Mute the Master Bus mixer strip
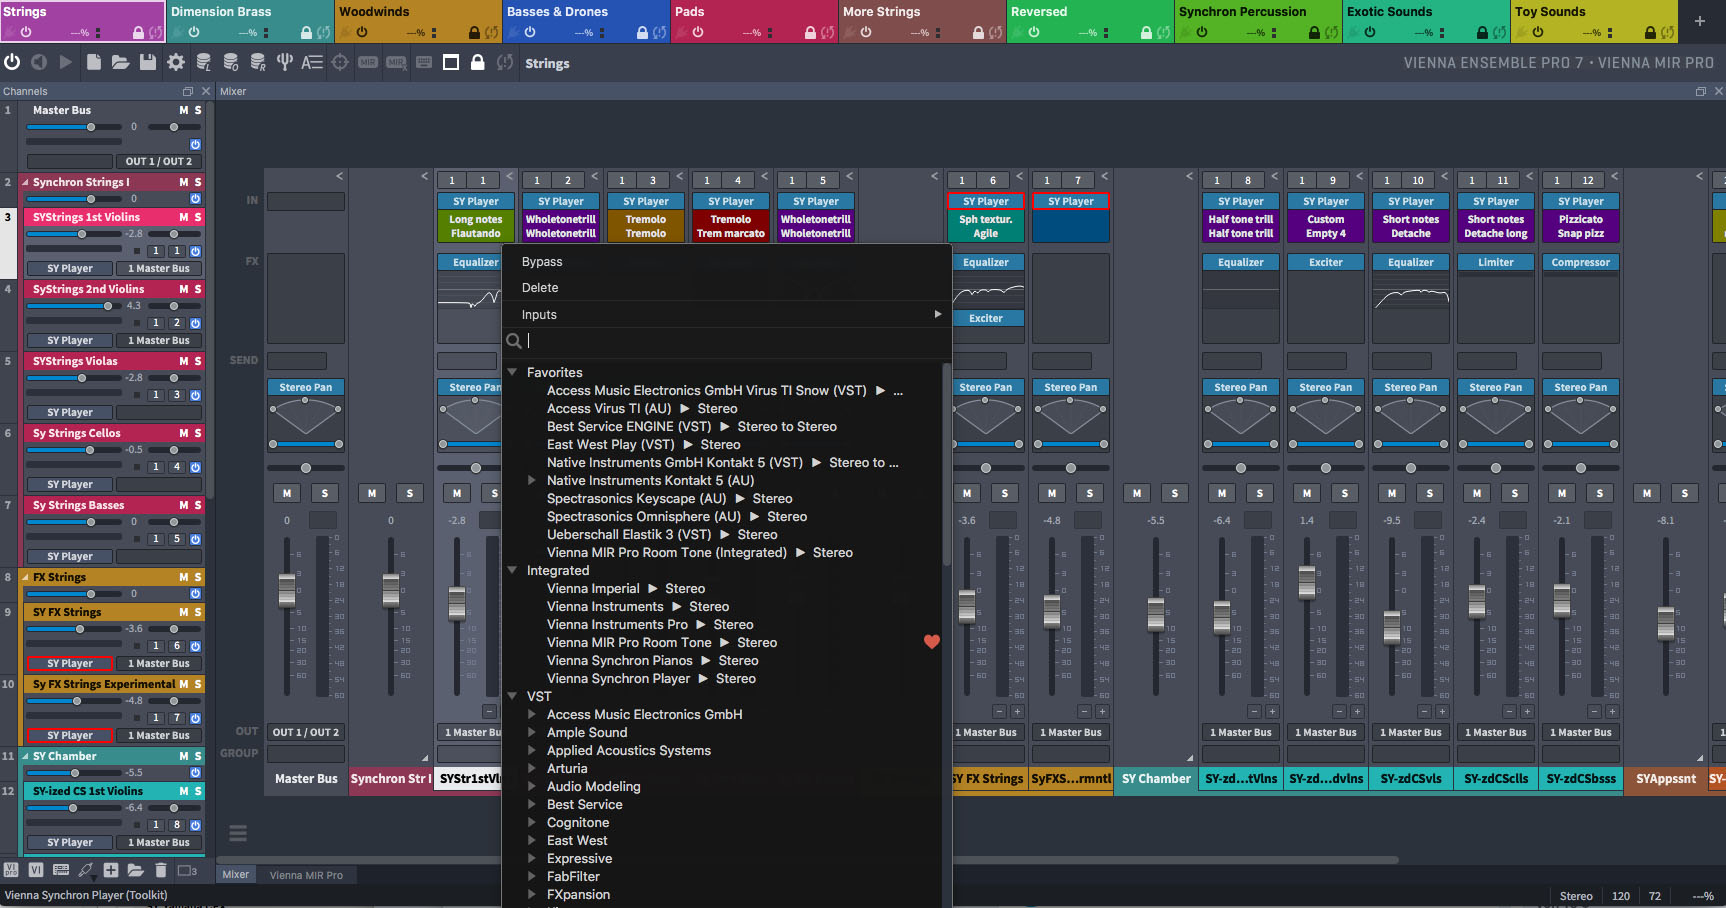Viewport: 1726px width, 908px height. (x=287, y=493)
